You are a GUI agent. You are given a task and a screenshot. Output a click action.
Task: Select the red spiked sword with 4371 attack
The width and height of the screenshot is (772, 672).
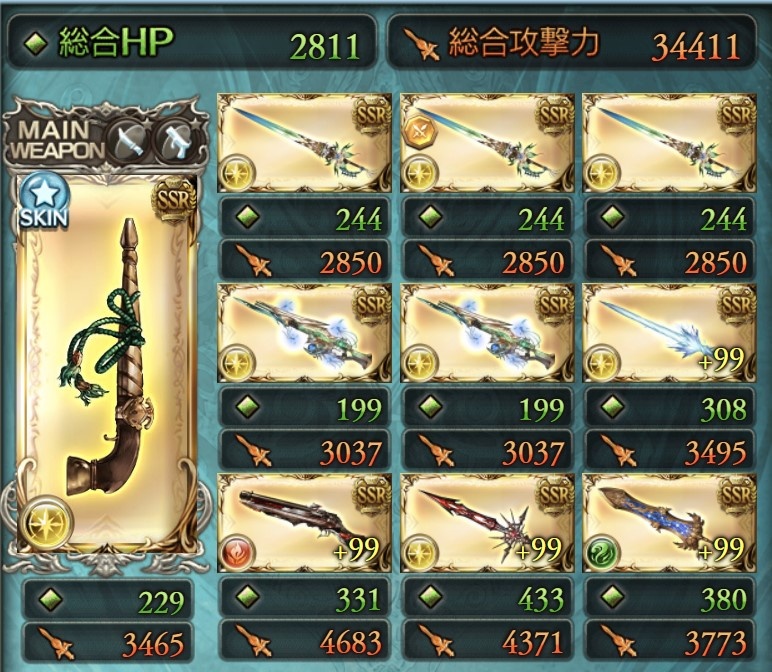point(486,523)
